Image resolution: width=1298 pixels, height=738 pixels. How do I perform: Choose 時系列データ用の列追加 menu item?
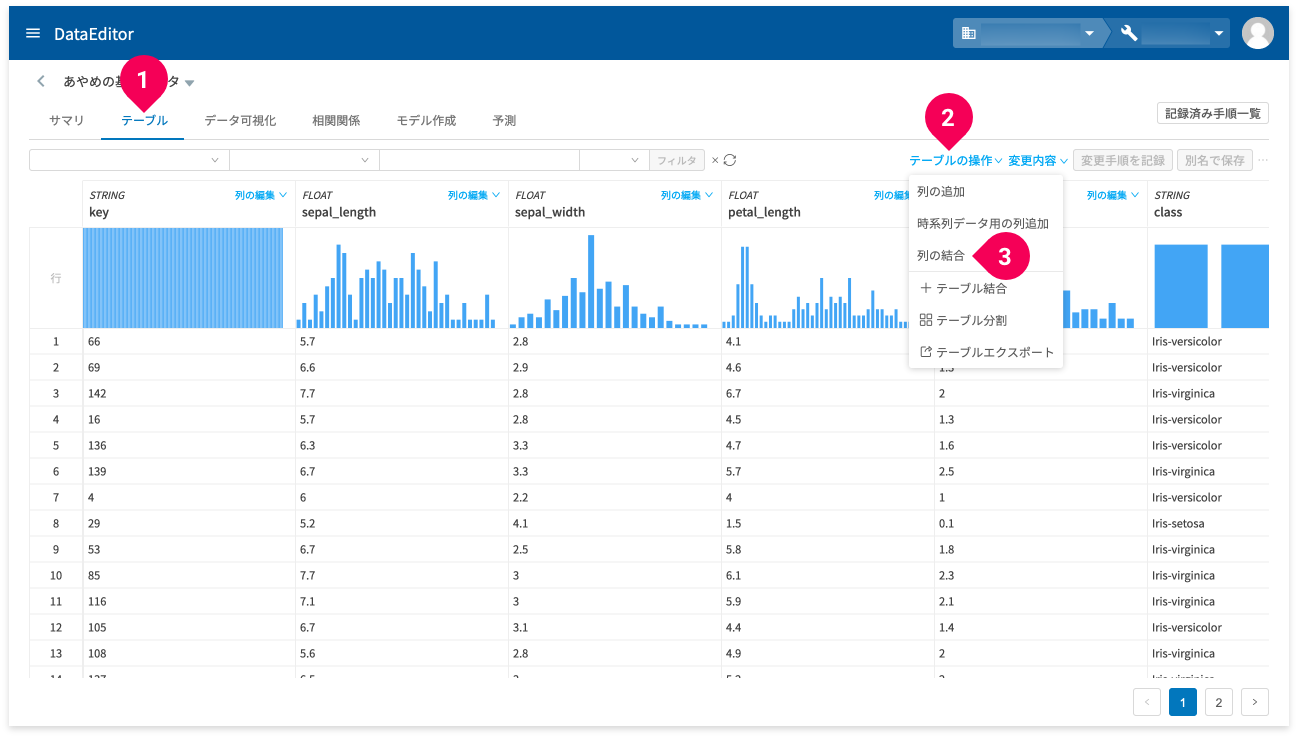point(985,223)
